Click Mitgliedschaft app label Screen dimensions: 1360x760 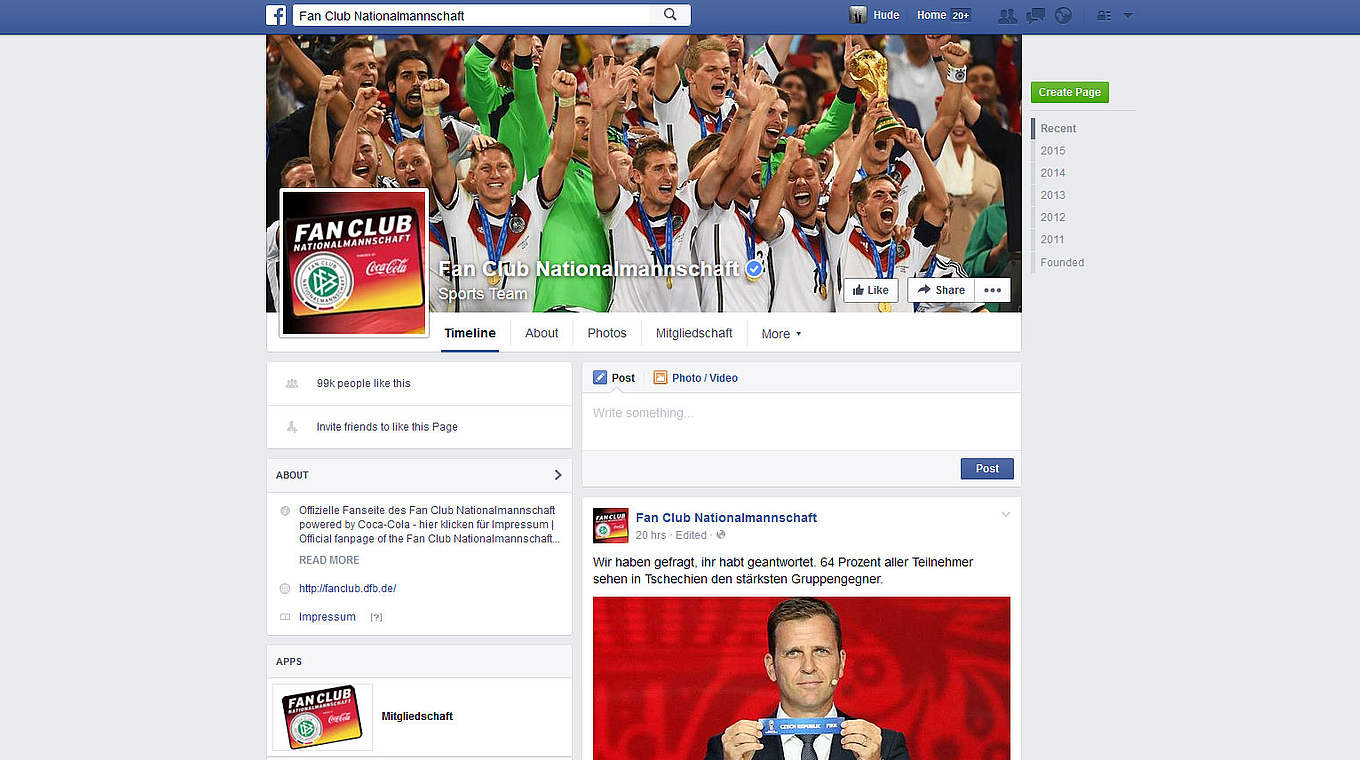coord(417,716)
